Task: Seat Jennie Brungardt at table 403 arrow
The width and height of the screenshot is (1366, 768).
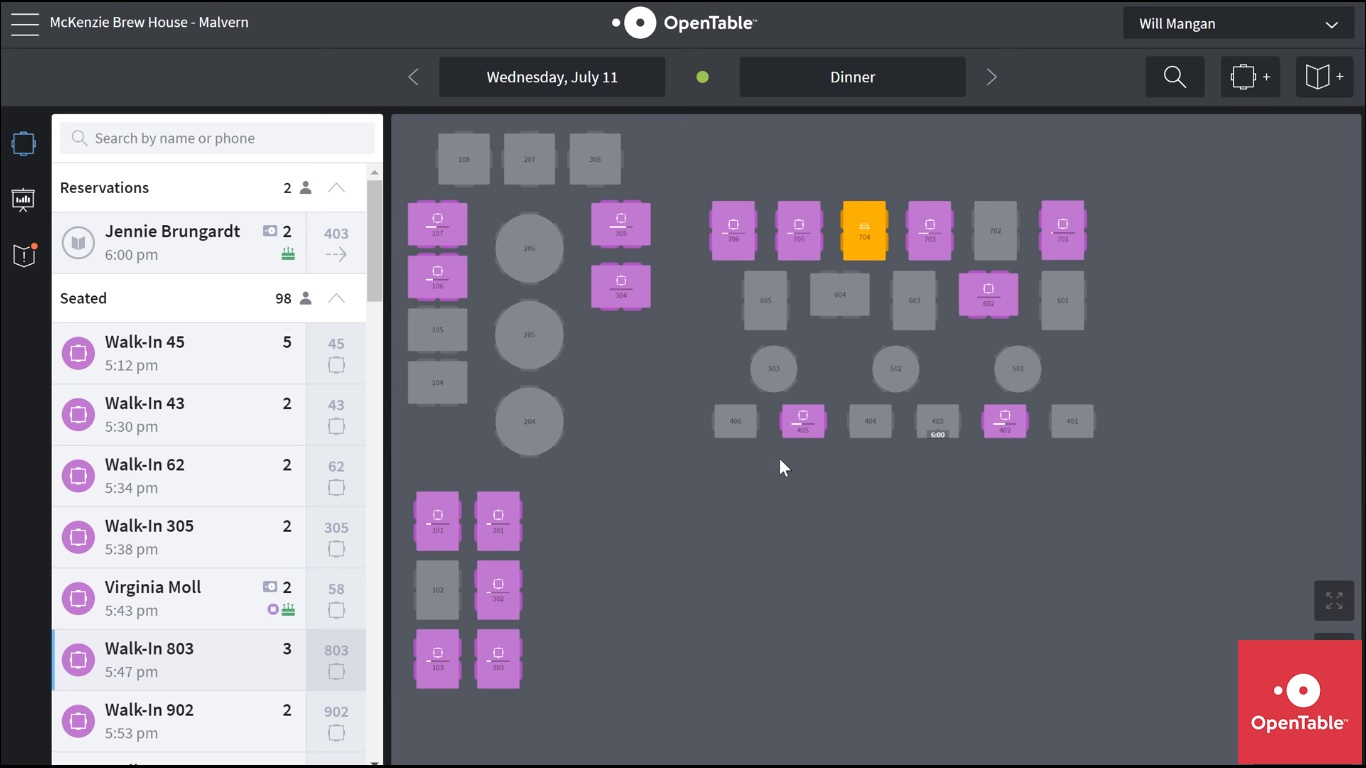Action: point(336,243)
